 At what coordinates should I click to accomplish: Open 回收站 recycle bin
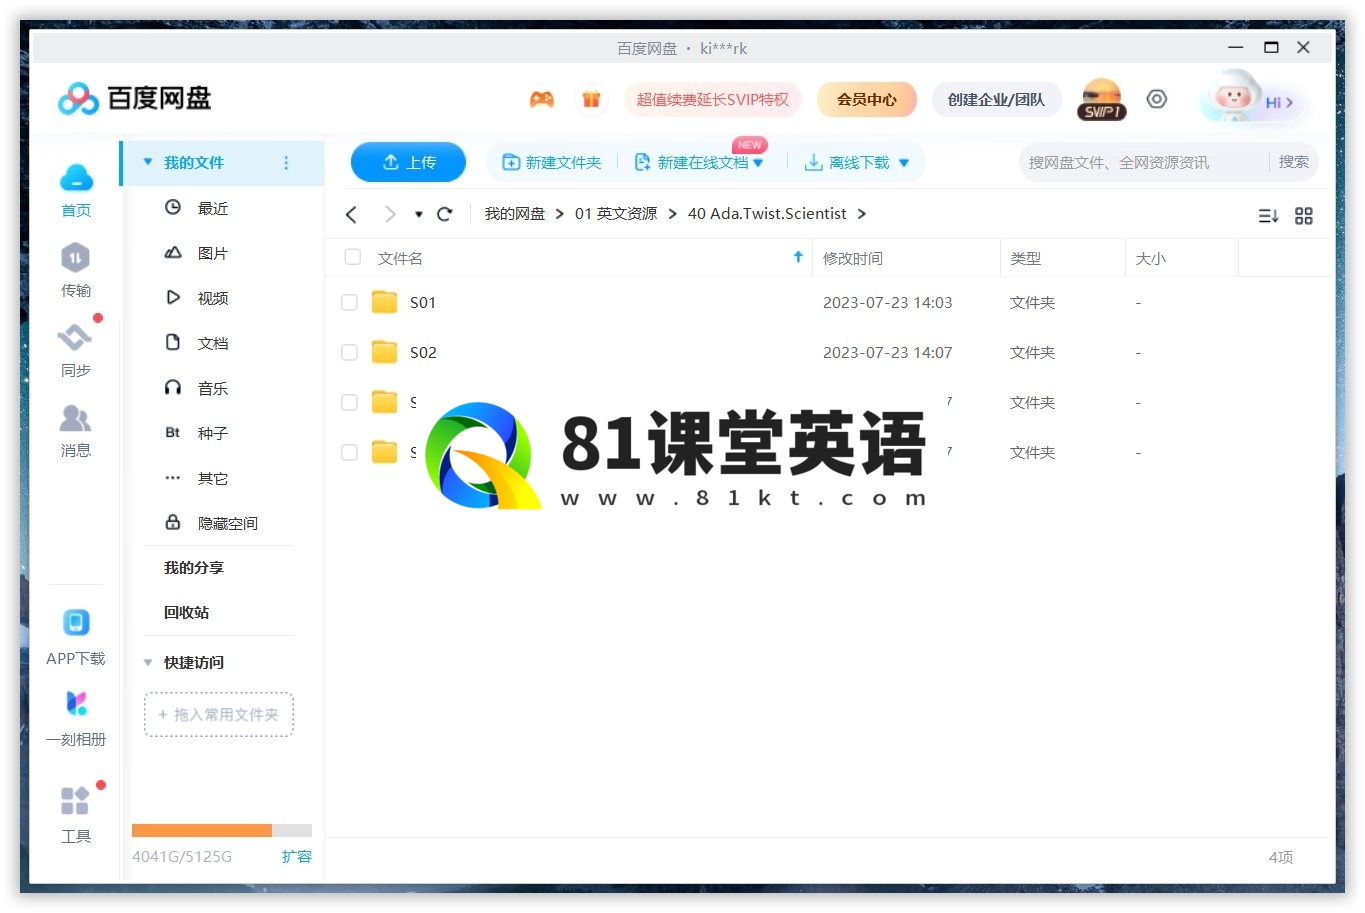(x=187, y=613)
